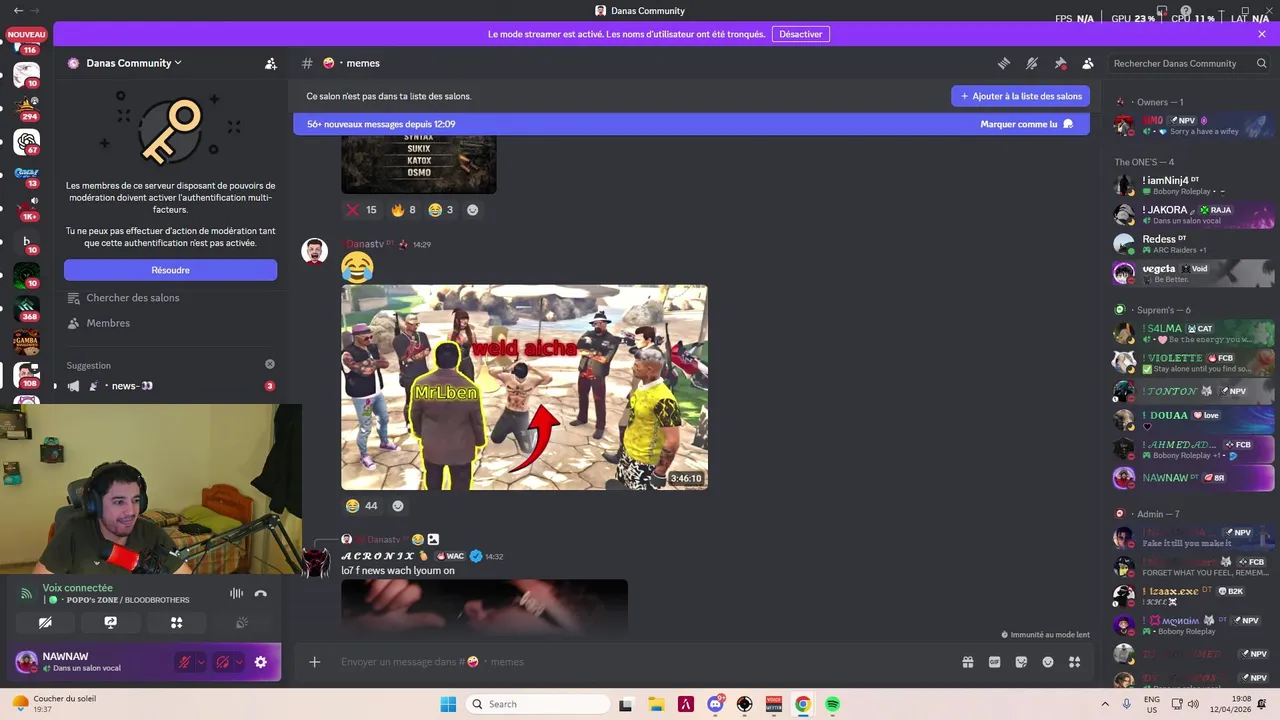Open member Redess profile

pos(1193,243)
